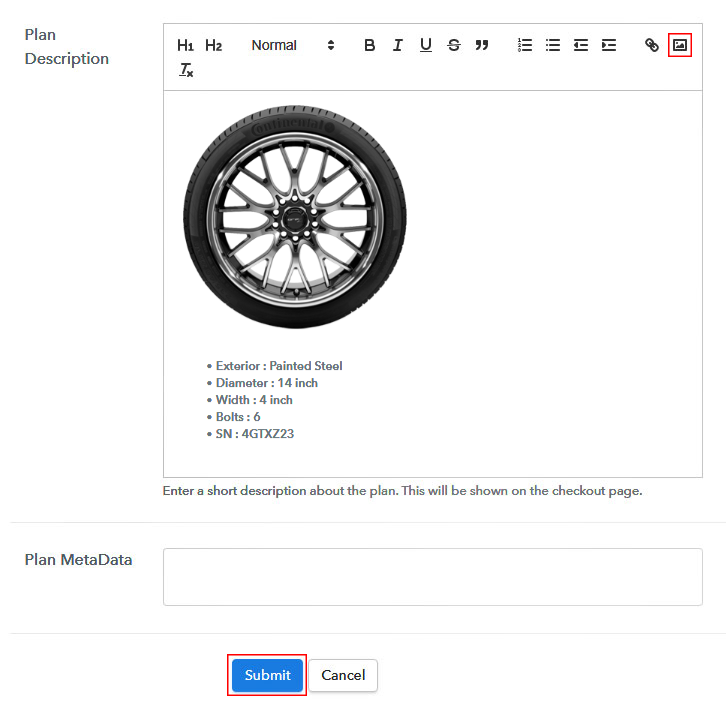Click the 'Bolts : 6' line

(238, 417)
